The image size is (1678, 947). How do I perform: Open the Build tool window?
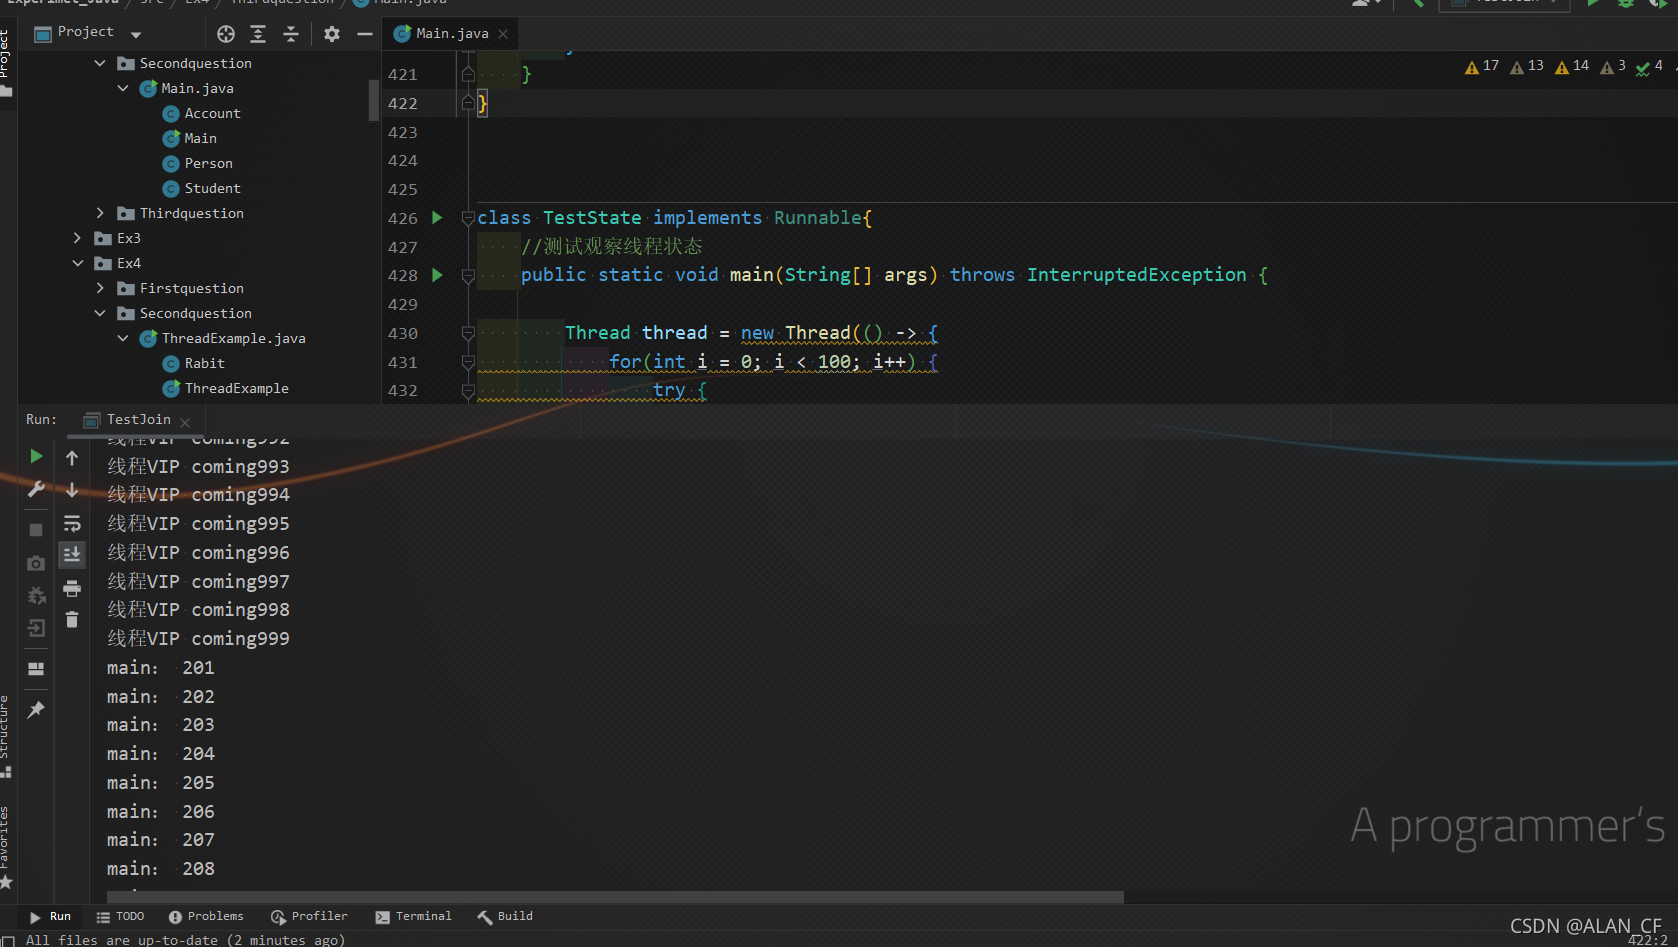pos(505,916)
